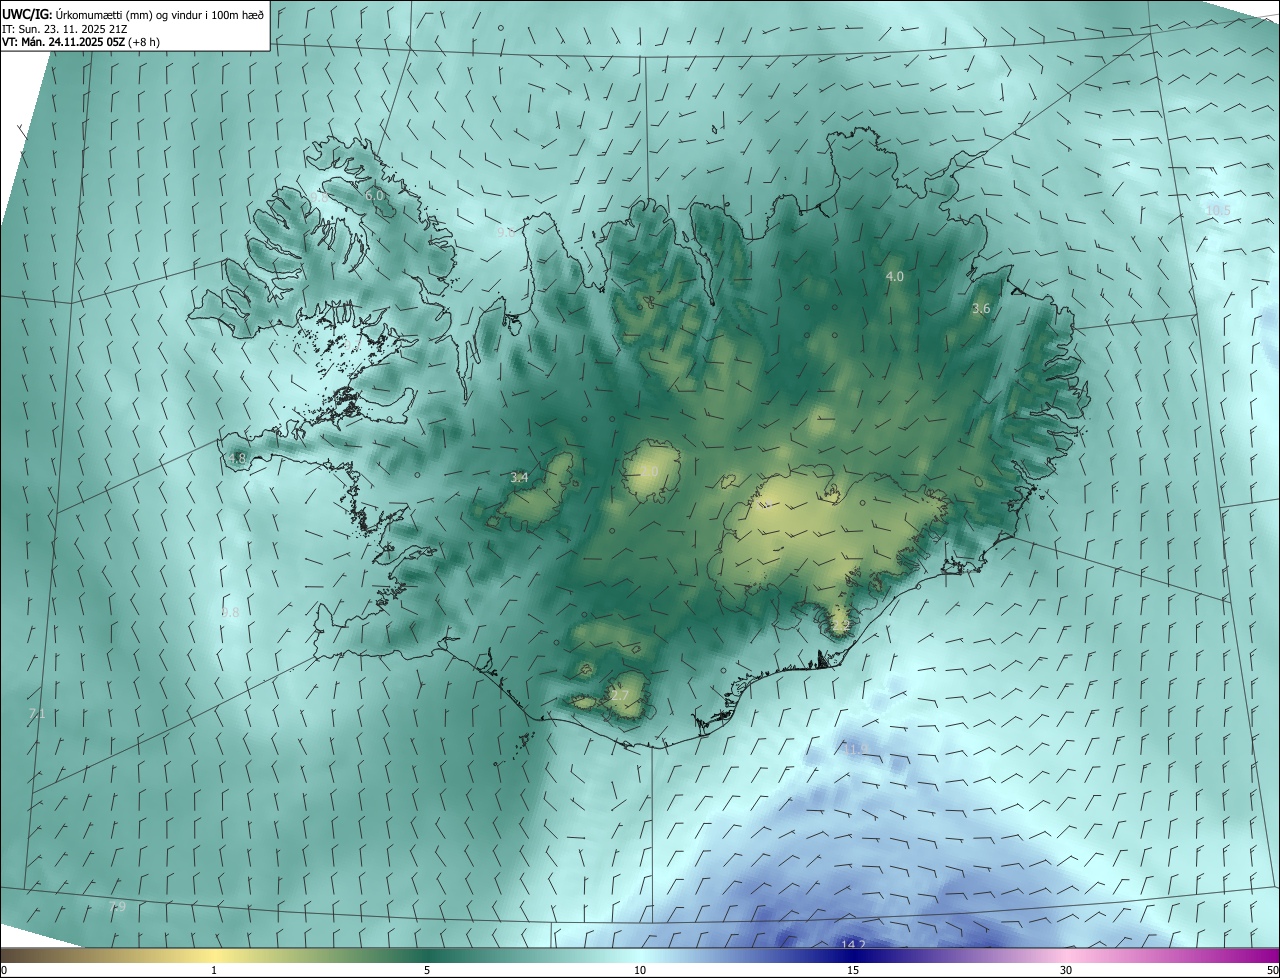Click the "2.0" value on the central glacier
Screen dimensions: 1280x978
649,472
